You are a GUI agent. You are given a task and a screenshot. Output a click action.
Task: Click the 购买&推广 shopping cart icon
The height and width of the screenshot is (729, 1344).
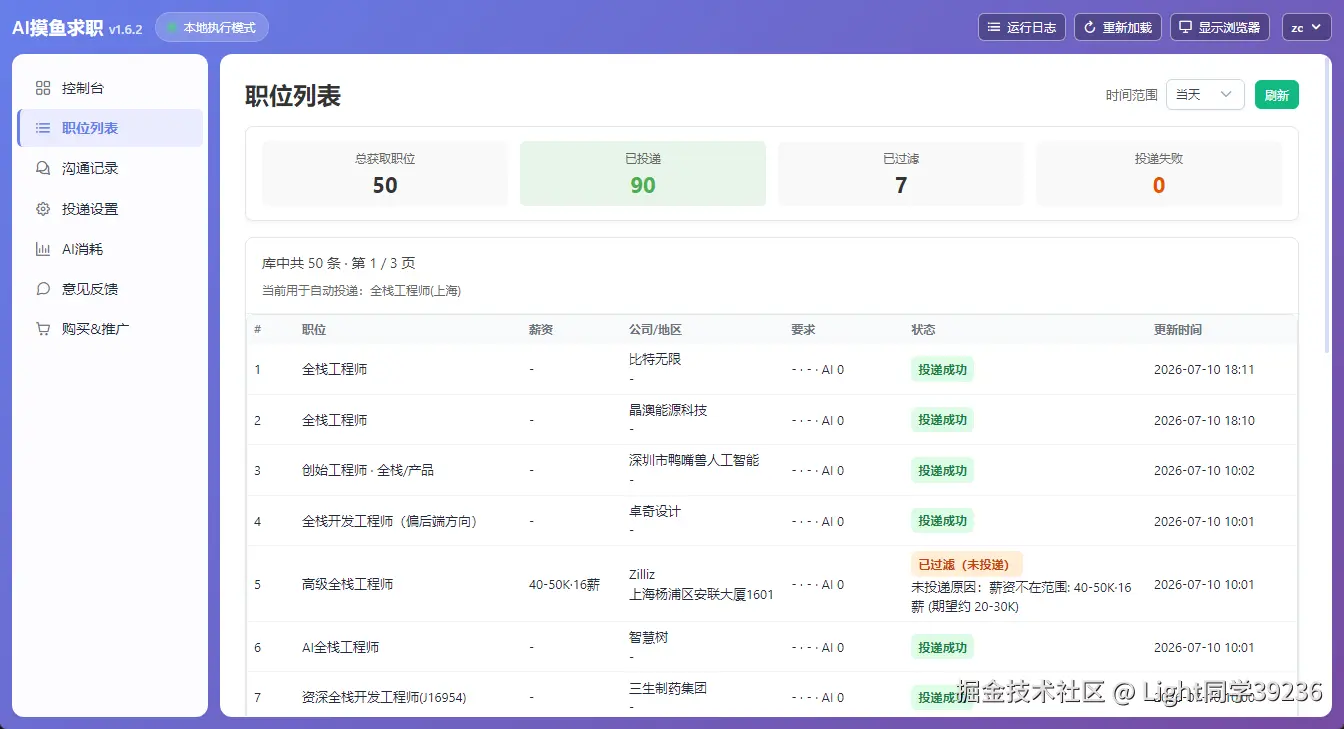click(x=42, y=329)
